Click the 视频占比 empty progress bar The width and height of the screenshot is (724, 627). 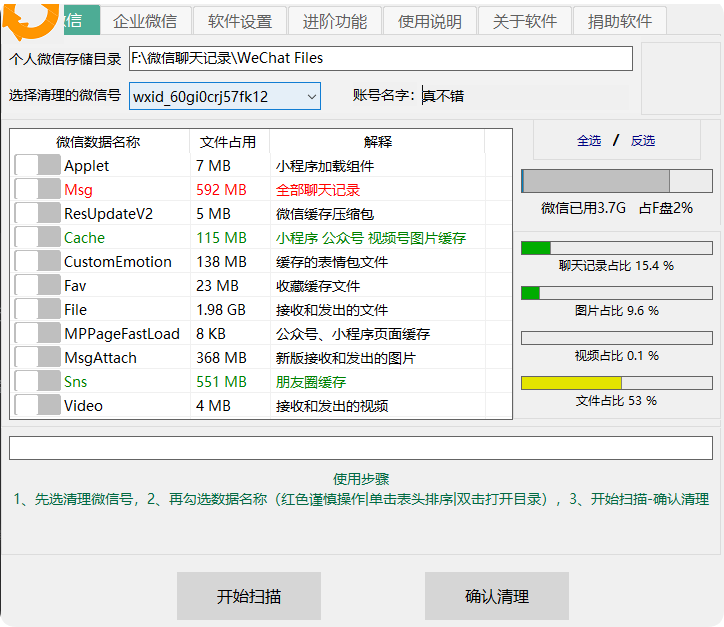(x=617, y=338)
